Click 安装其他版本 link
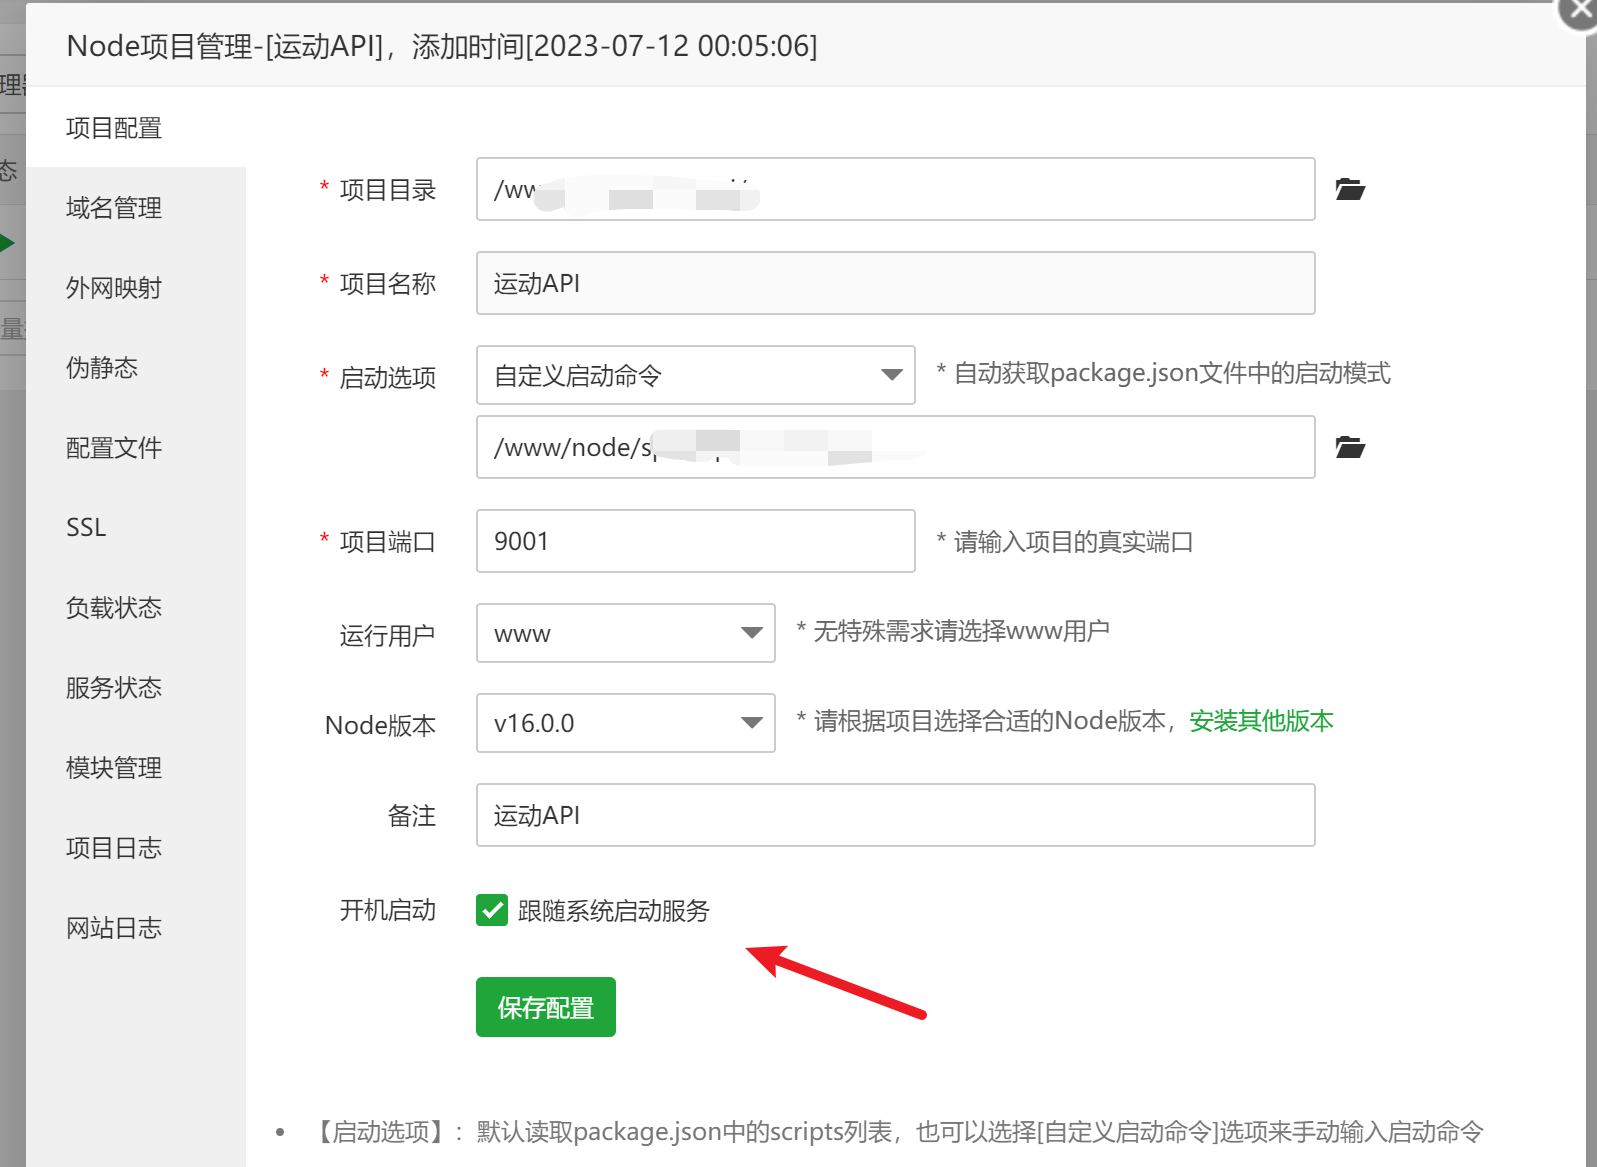Screen dimensions: 1597x1167 (x=1261, y=721)
